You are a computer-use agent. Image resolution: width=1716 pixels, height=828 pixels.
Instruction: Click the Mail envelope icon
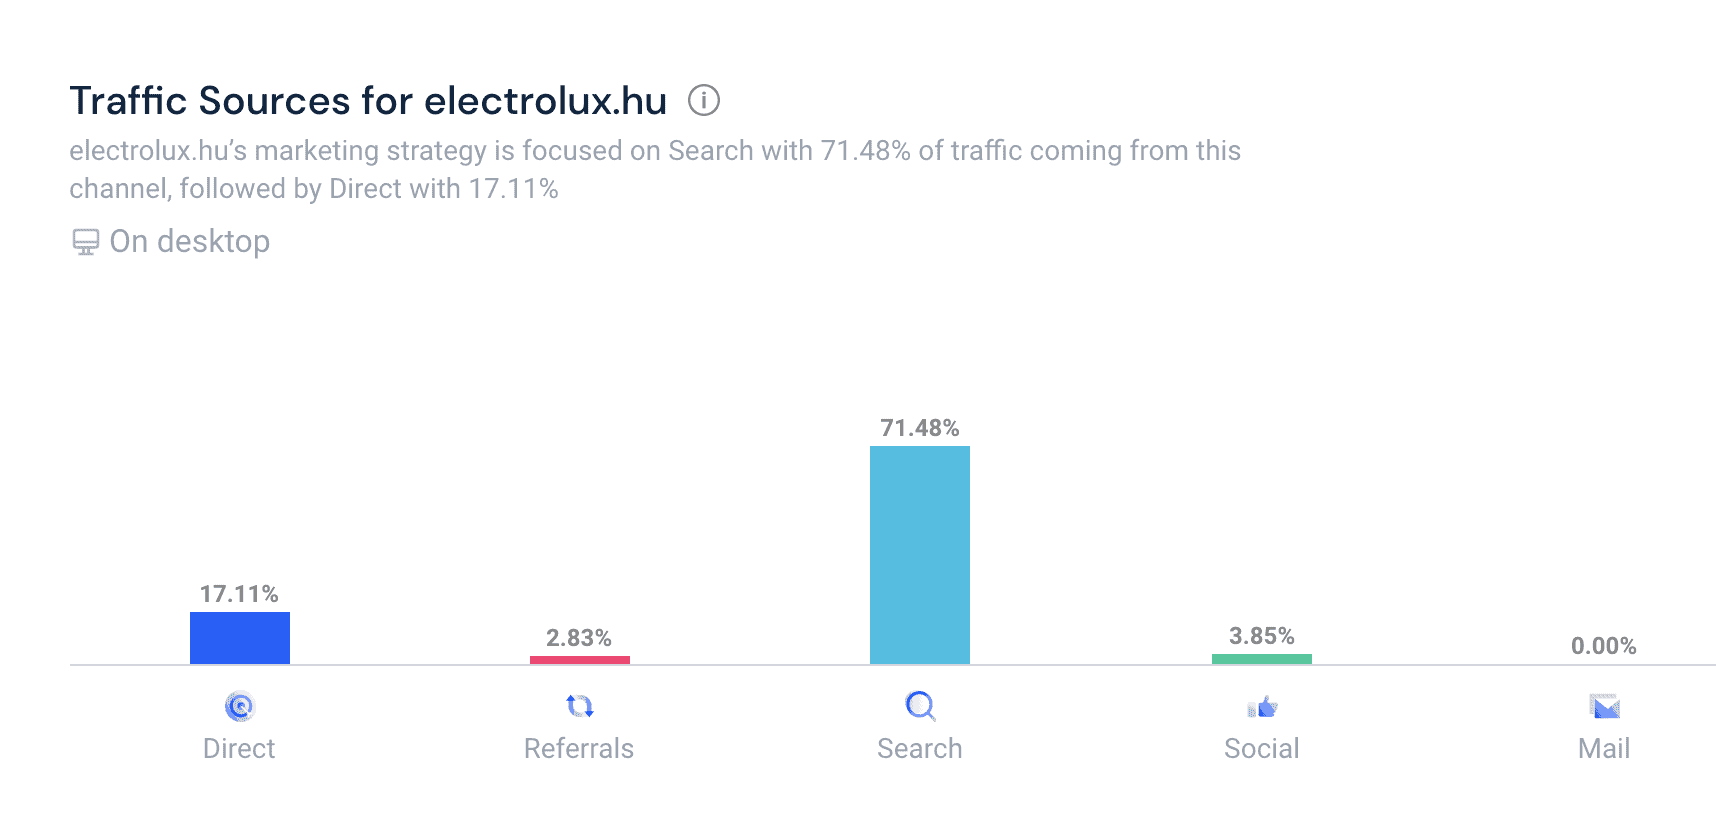click(x=1604, y=707)
